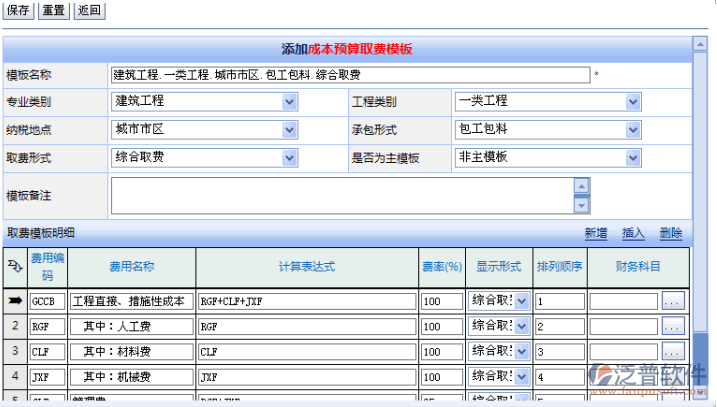Expand the 承包形式 dropdown
This screenshot has height=407, width=717.
tap(633, 130)
